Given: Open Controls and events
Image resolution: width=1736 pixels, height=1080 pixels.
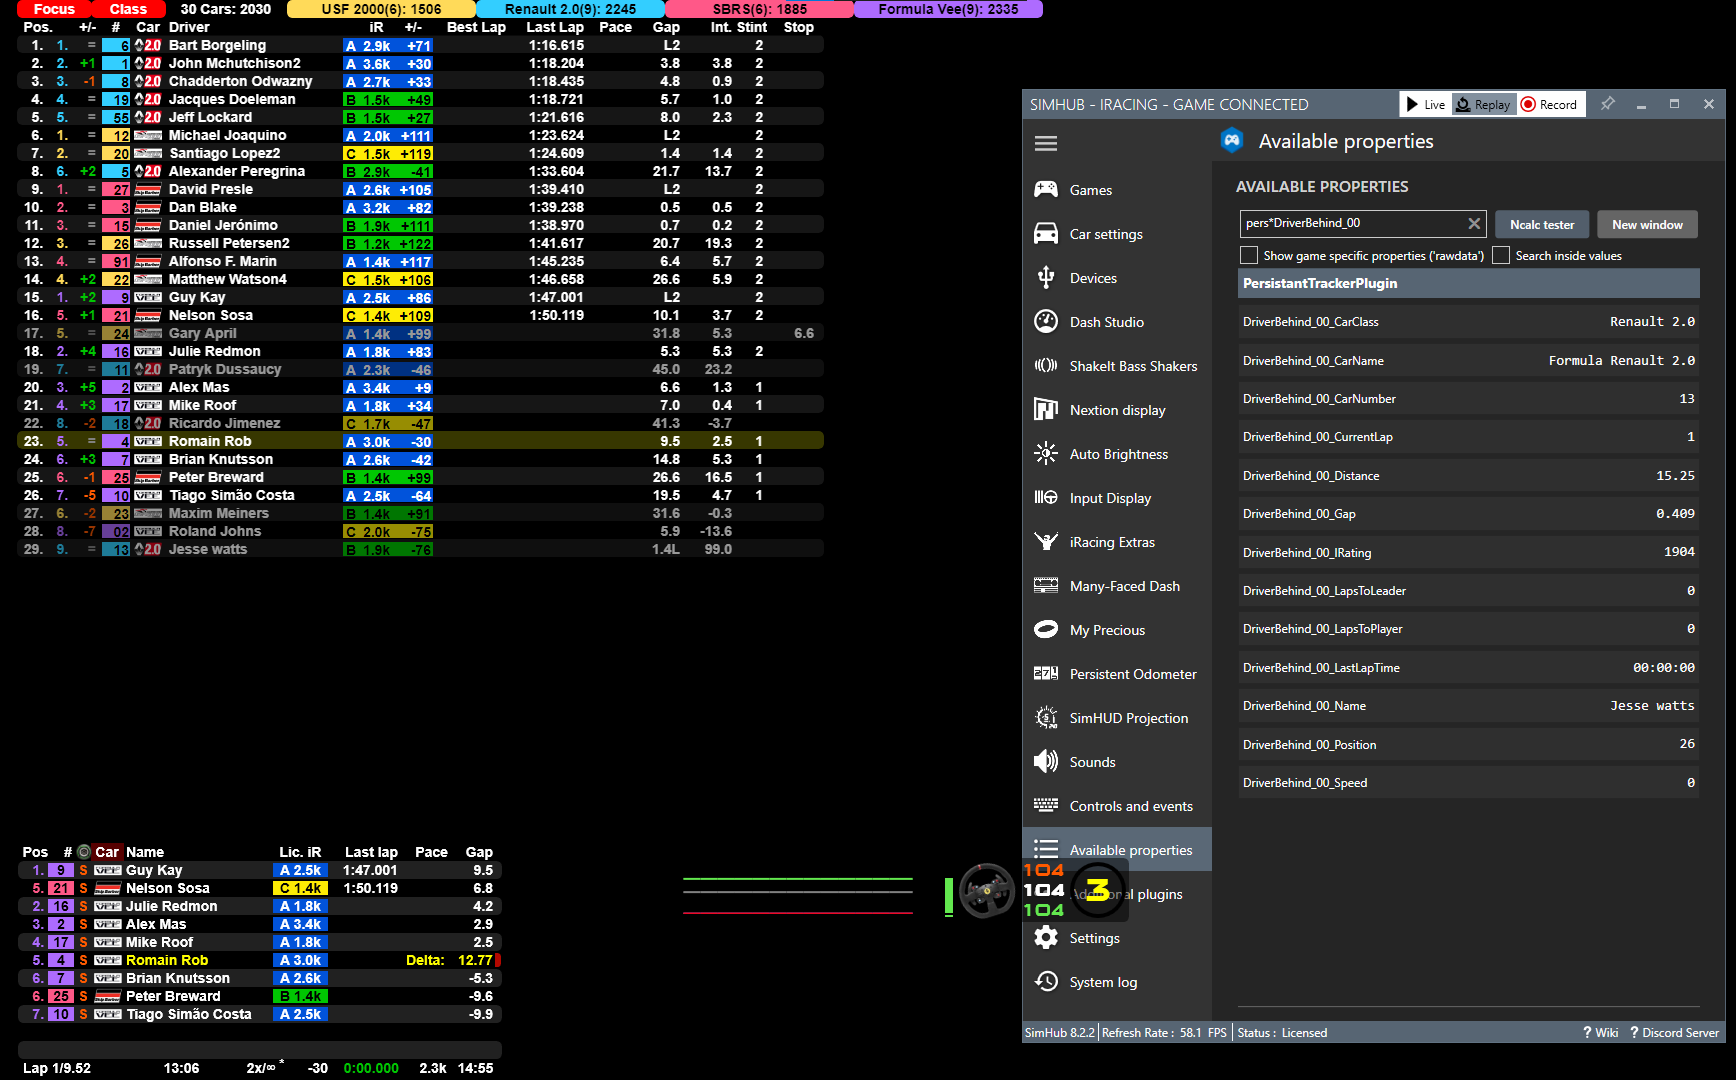Looking at the screenshot, I should point(1131,805).
